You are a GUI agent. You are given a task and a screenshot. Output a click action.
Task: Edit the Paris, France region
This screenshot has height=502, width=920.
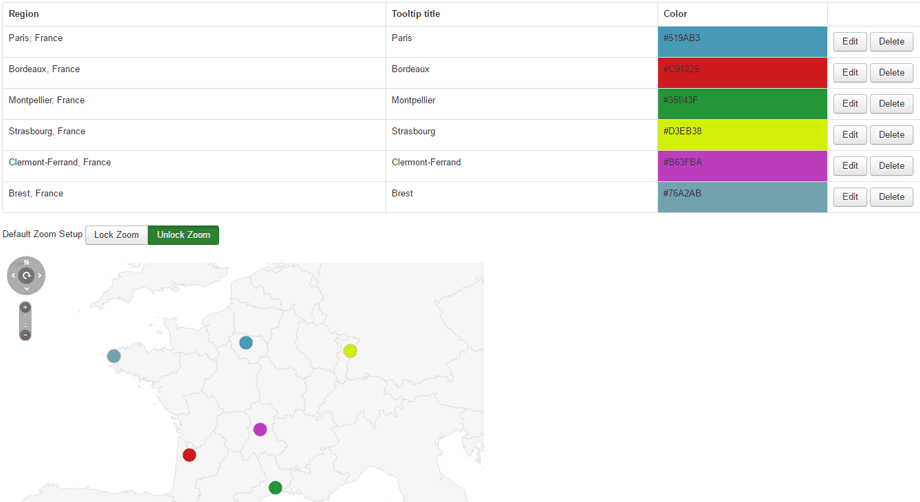[849, 42]
